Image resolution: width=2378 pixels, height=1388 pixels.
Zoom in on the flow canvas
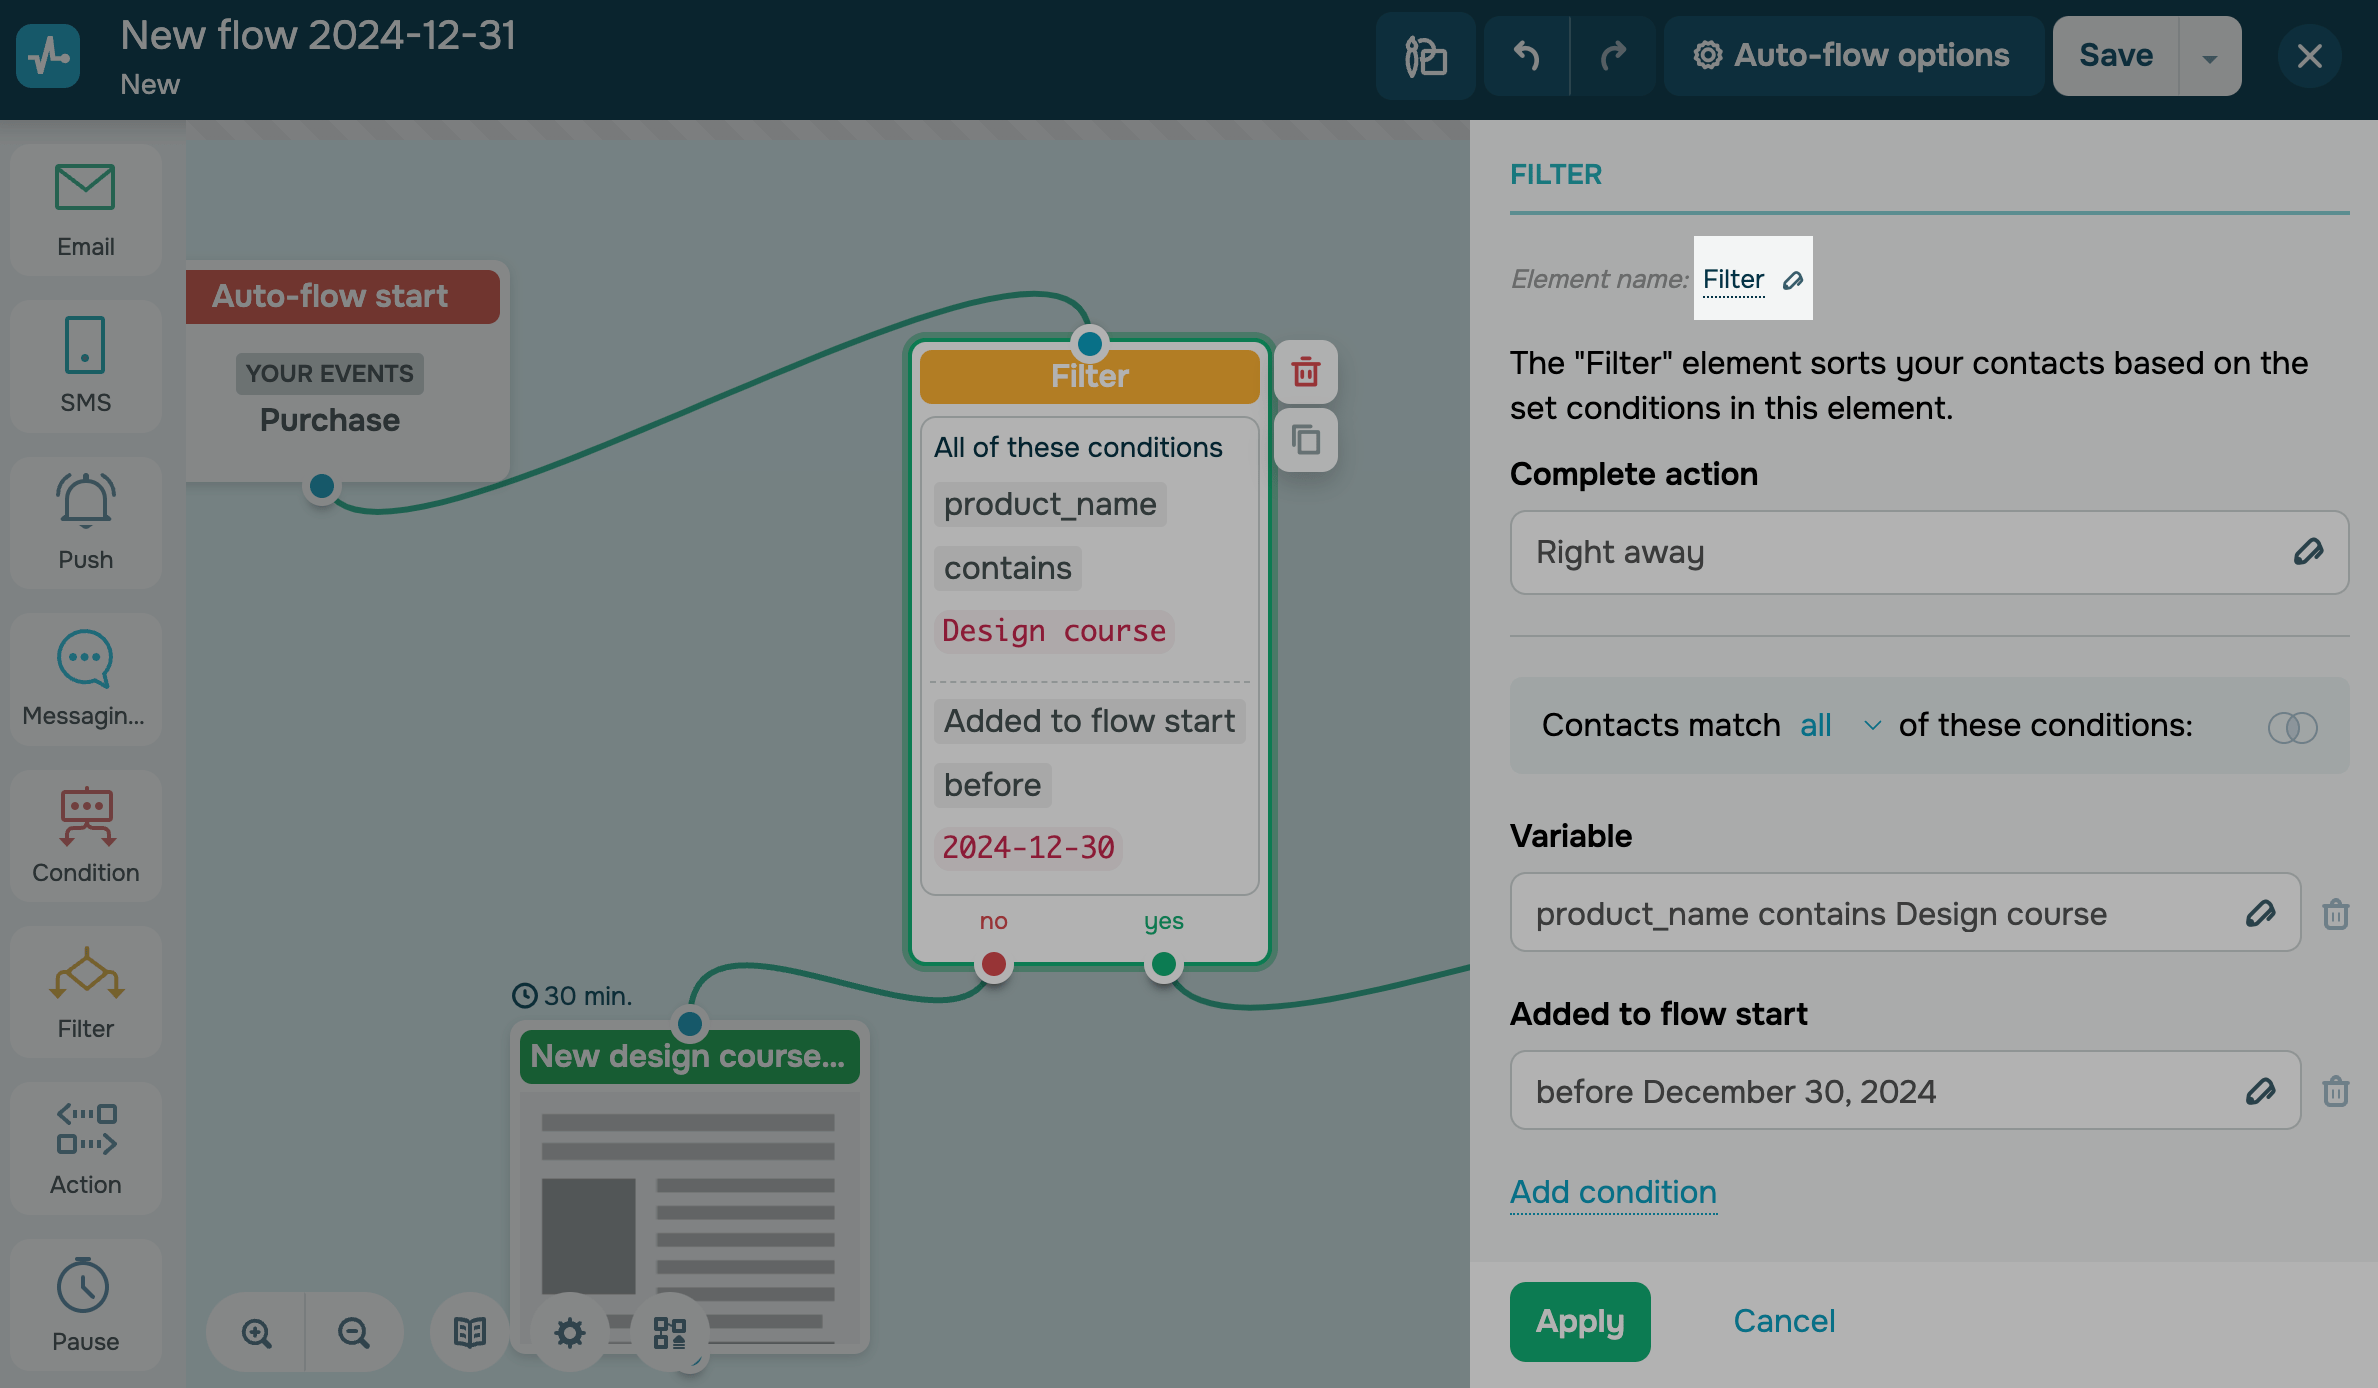coord(256,1332)
